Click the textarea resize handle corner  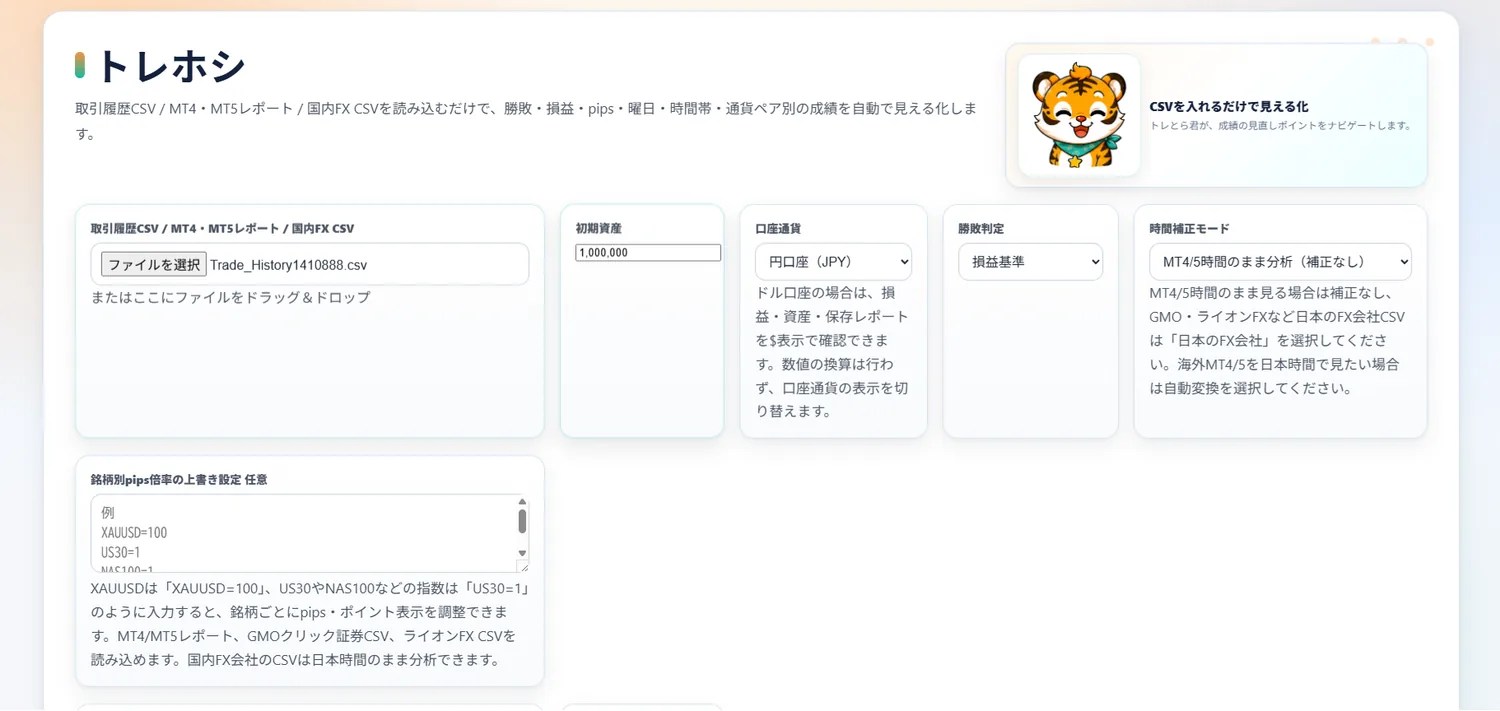pos(522,566)
